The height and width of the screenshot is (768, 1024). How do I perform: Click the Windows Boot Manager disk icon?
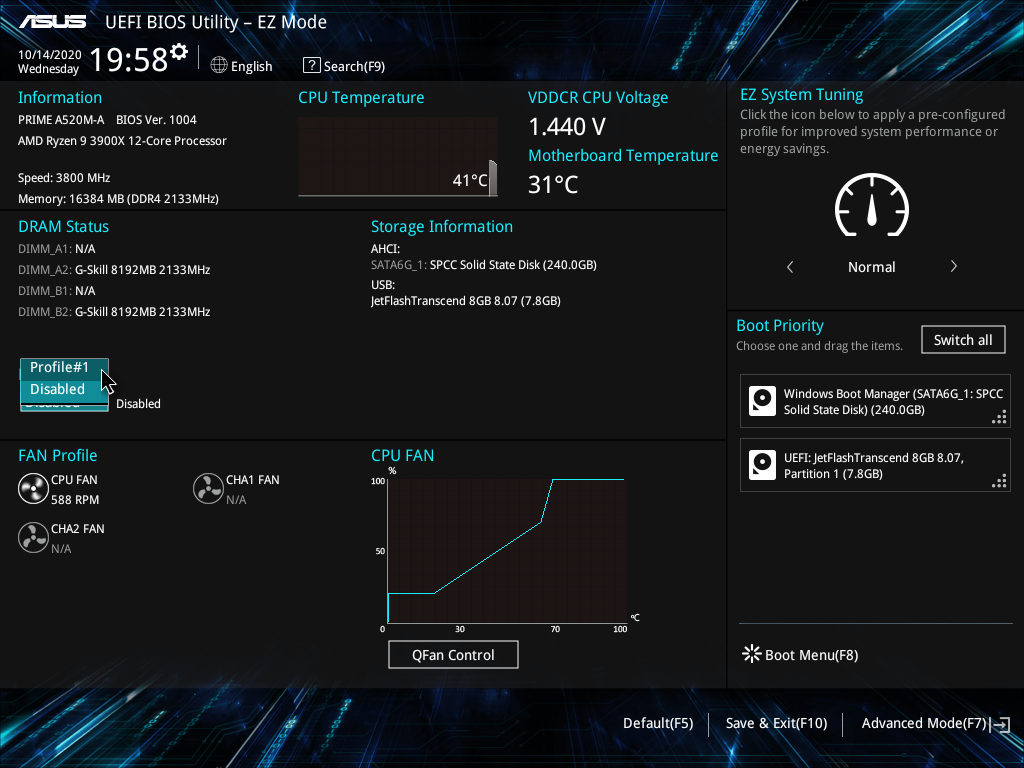coord(762,401)
